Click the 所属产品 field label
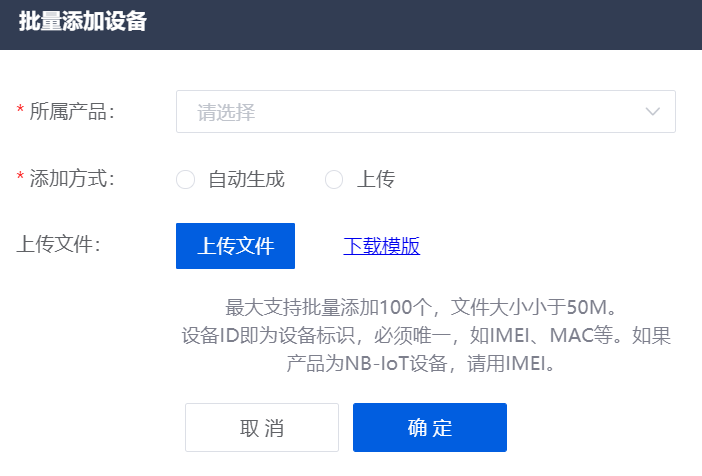This screenshot has width=702, height=476. tap(72, 112)
